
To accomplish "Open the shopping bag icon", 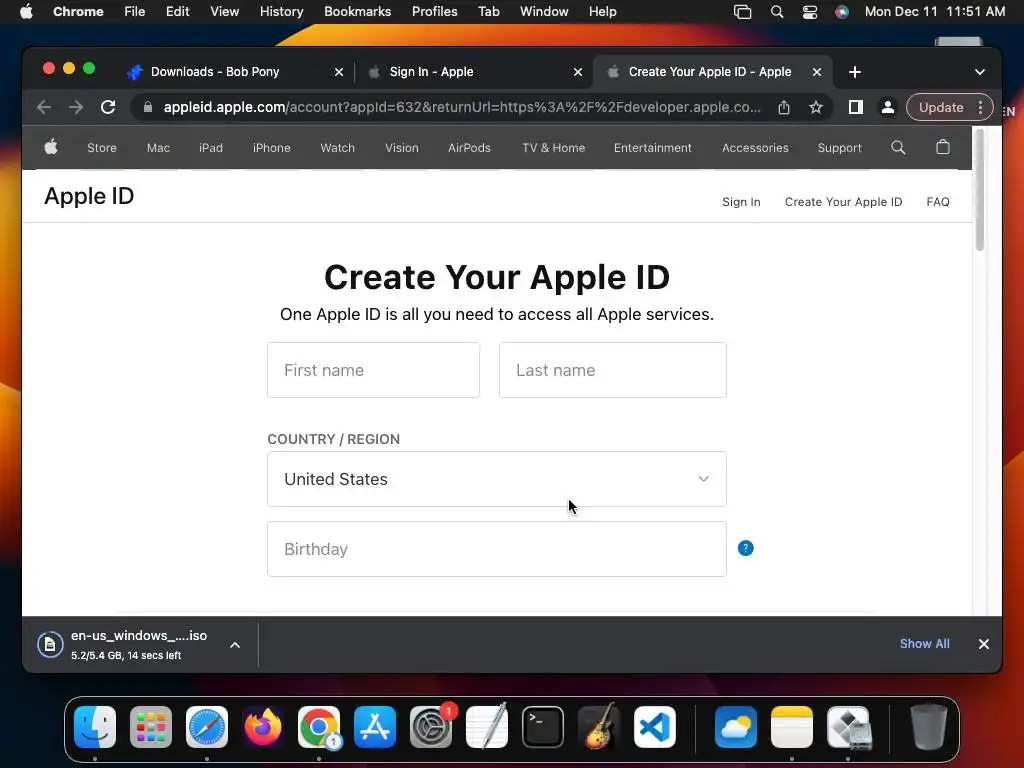I will [942, 147].
